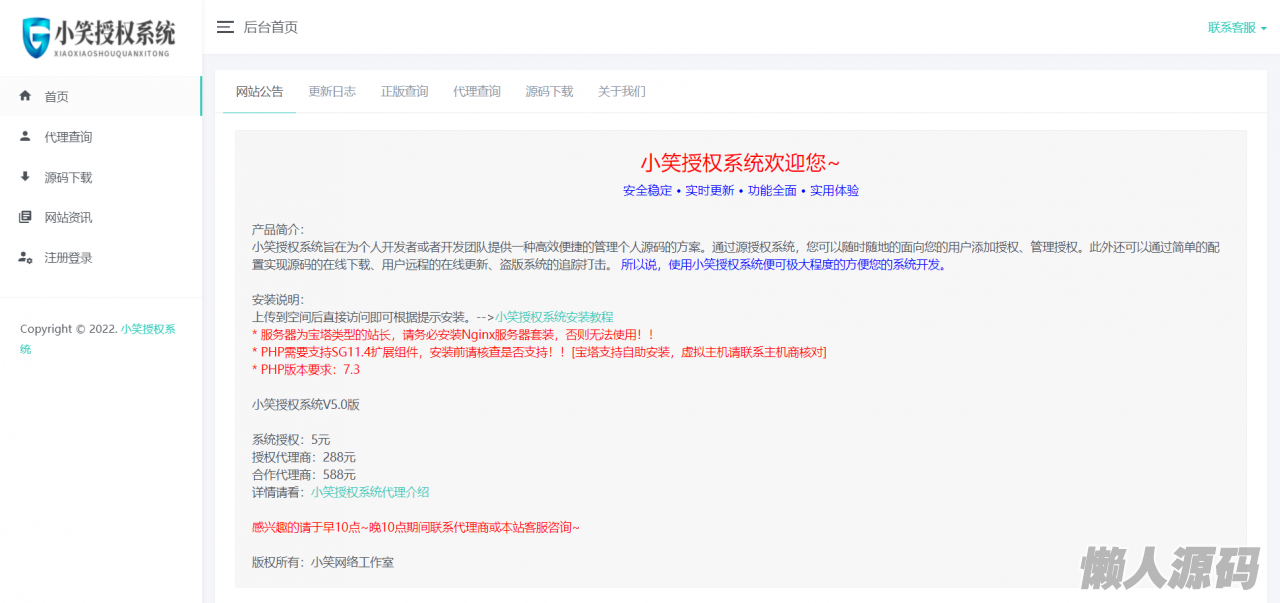The image size is (1280, 603).
Task: Click the download arrow icon beside 源码下载
Action: pos(25,177)
